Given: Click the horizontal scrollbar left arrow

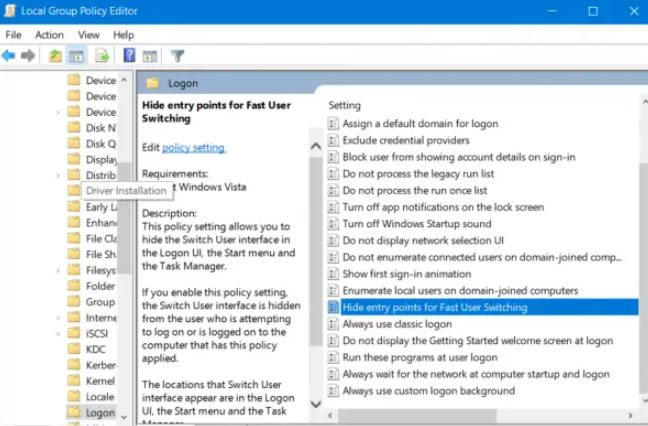Looking at the screenshot, I should coord(330,415).
